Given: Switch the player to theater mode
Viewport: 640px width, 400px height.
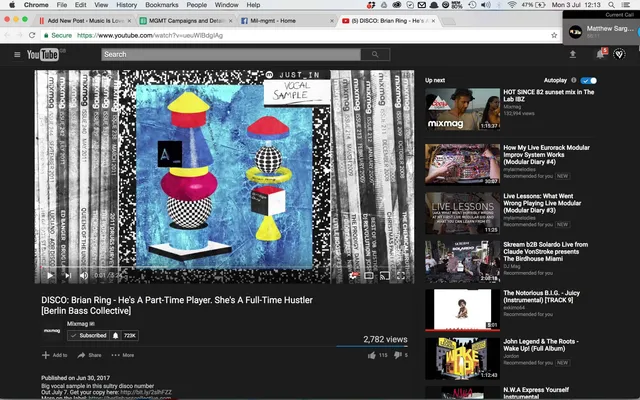Looking at the screenshot, I should [369, 276].
